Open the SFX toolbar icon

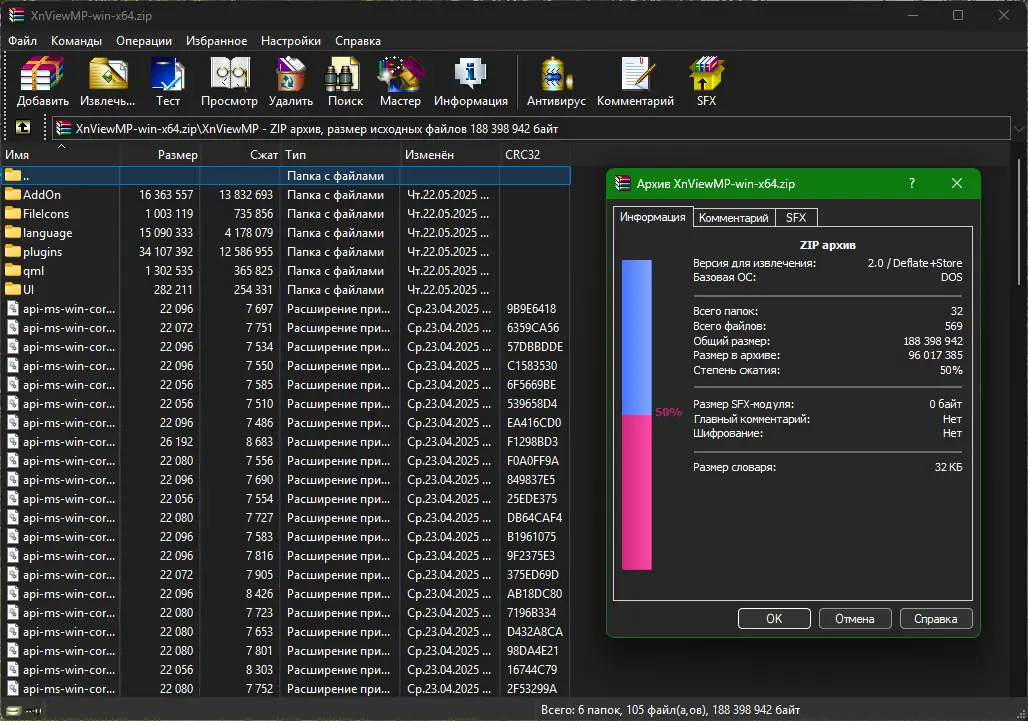point(706,81)
